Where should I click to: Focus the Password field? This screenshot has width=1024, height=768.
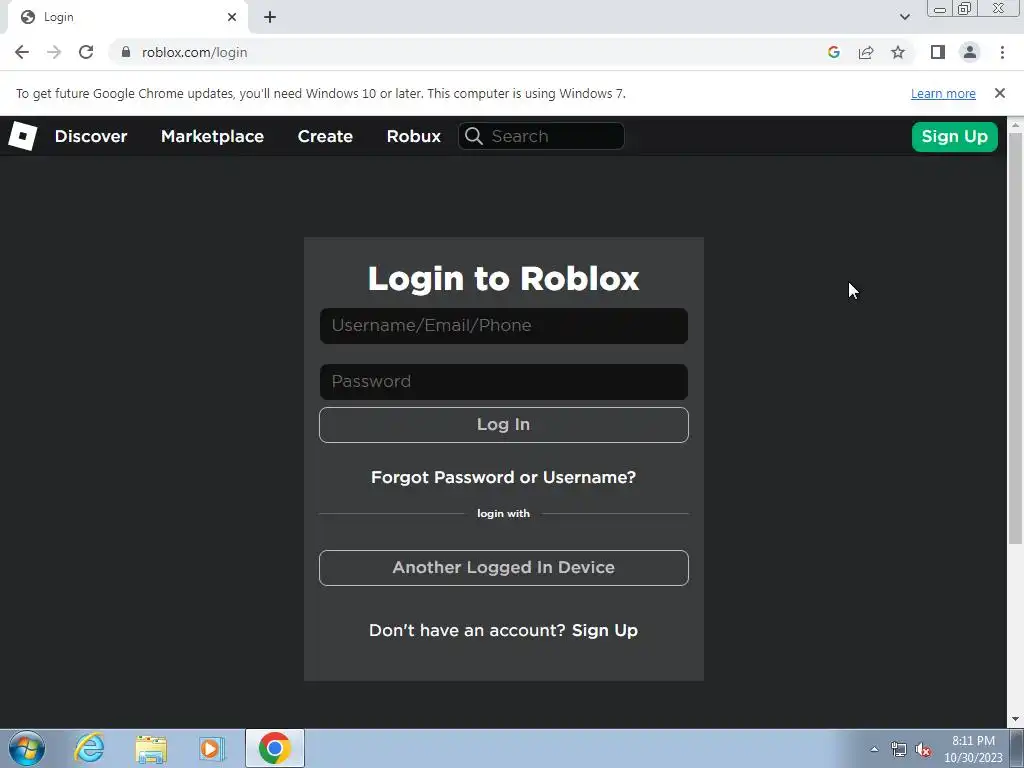(x=504, y=382)
